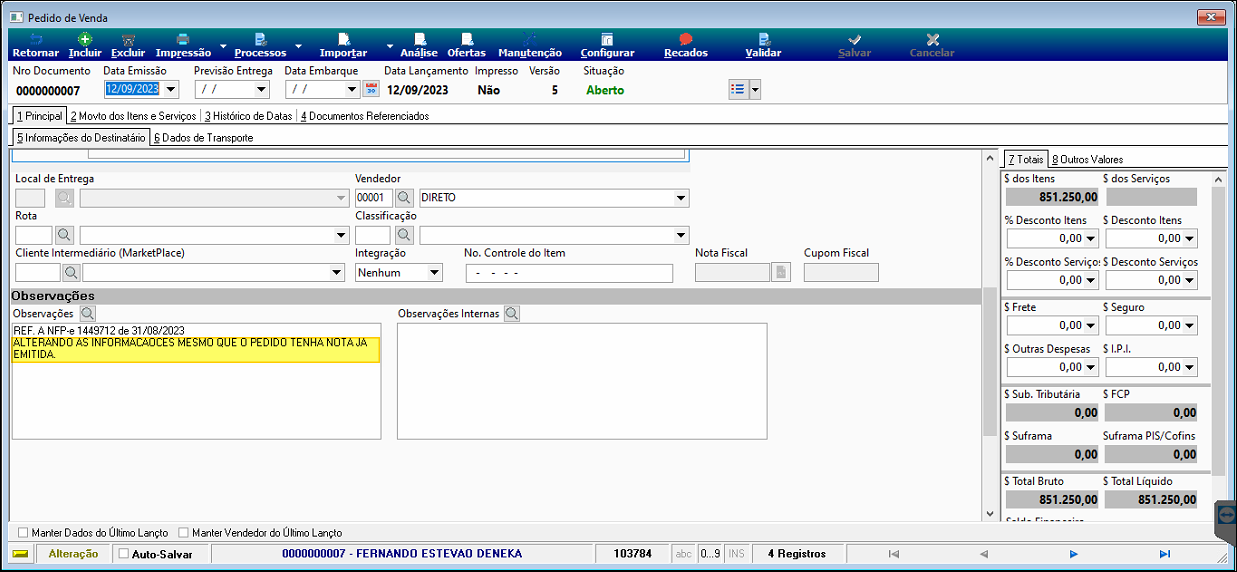The image size is (1237, 572).
Task: Open the $ Outras Despesas dropdown
Action: point(1091,367)
